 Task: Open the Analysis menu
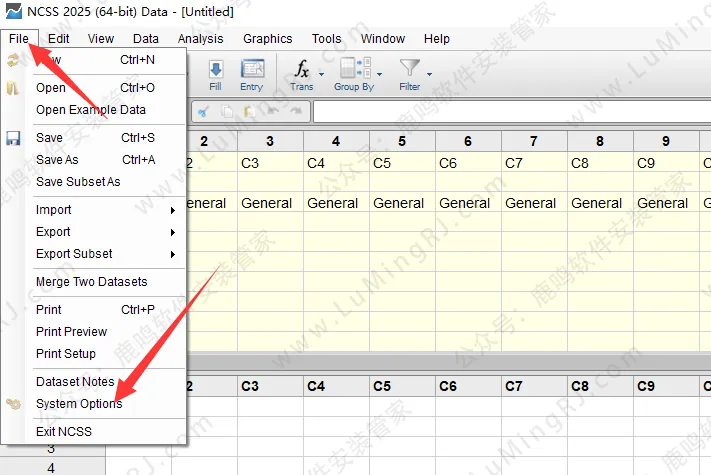(200, 39)
